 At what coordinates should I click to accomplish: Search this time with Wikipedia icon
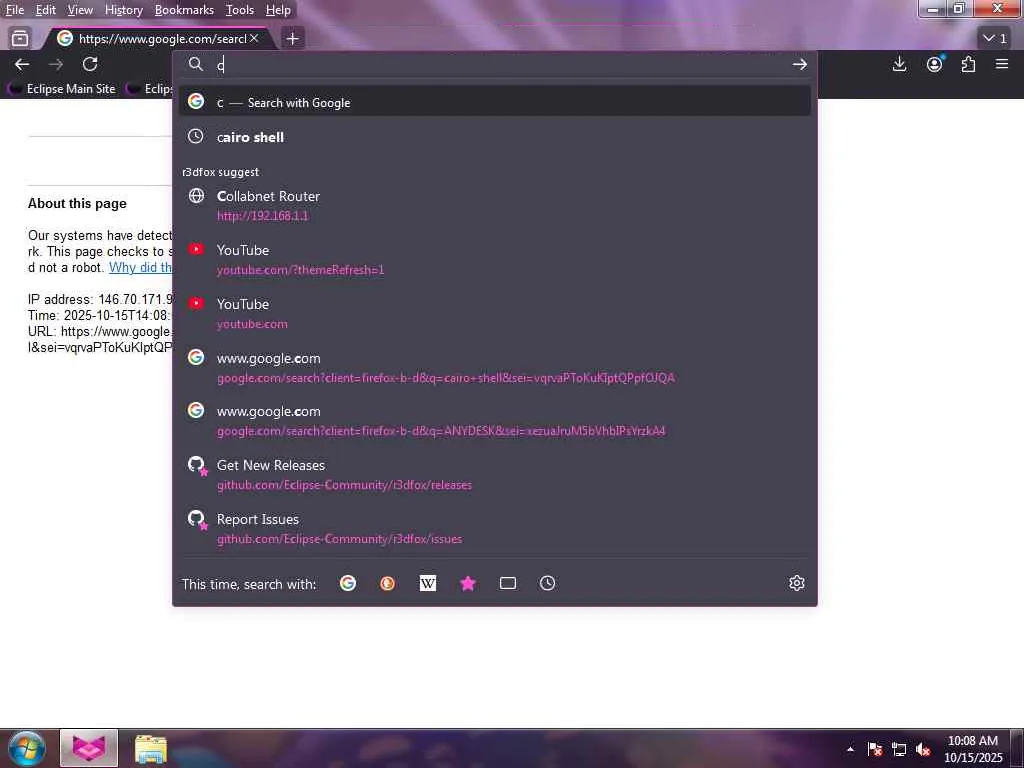pyautogui.click(x=428, y=583)
